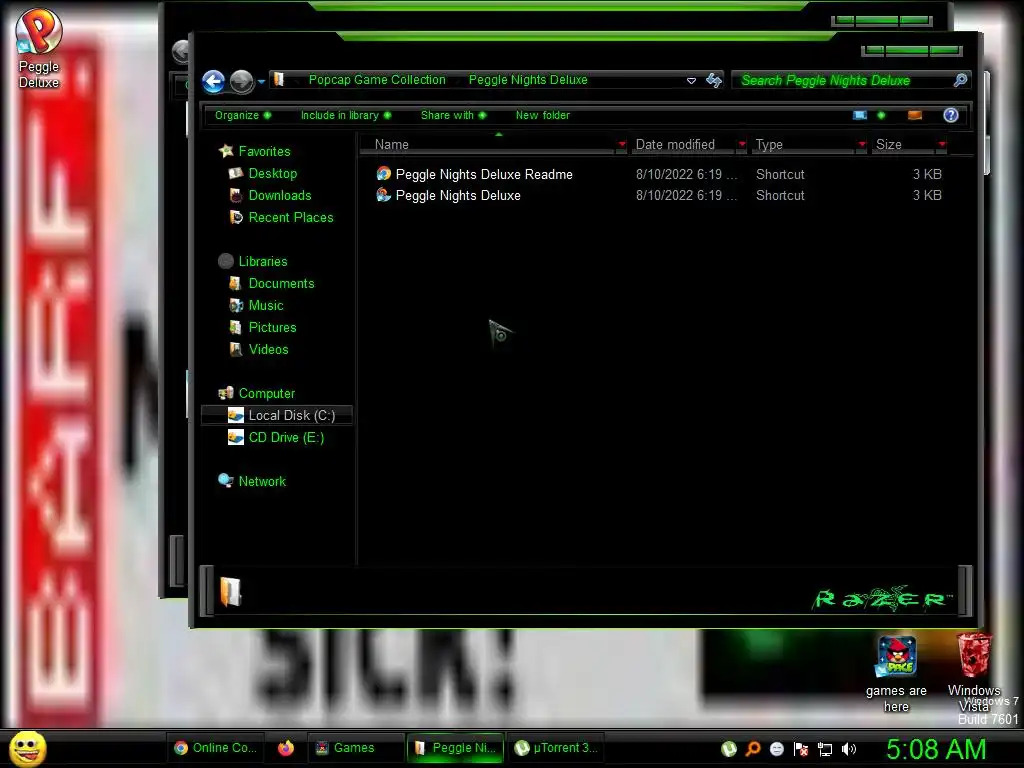1024x768 pixels.
Task: Select Libraries in navigation pane
Action: [263, 261]
